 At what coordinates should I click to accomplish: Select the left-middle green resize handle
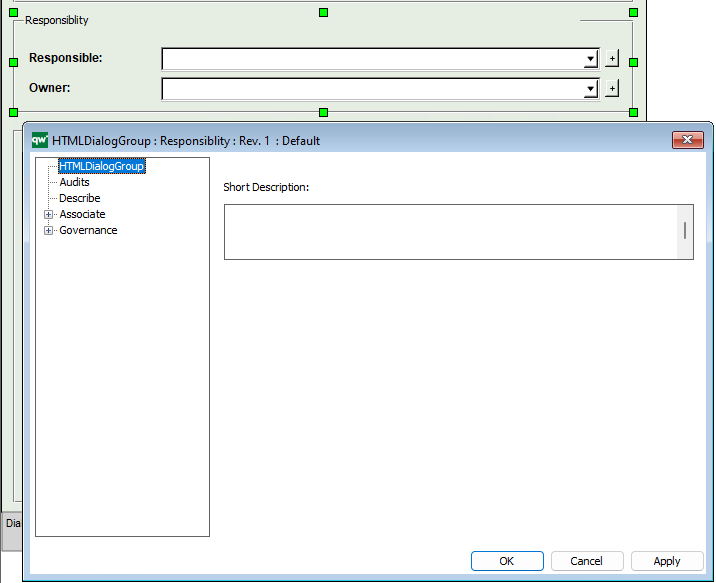14,62
